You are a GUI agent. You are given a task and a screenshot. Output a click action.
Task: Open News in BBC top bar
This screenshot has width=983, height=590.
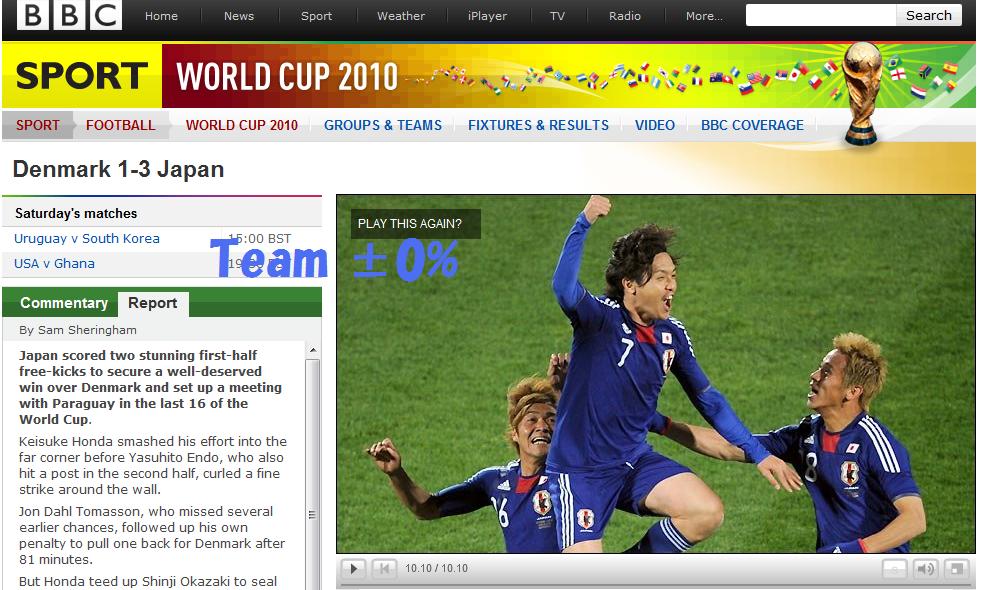point(239,16)
